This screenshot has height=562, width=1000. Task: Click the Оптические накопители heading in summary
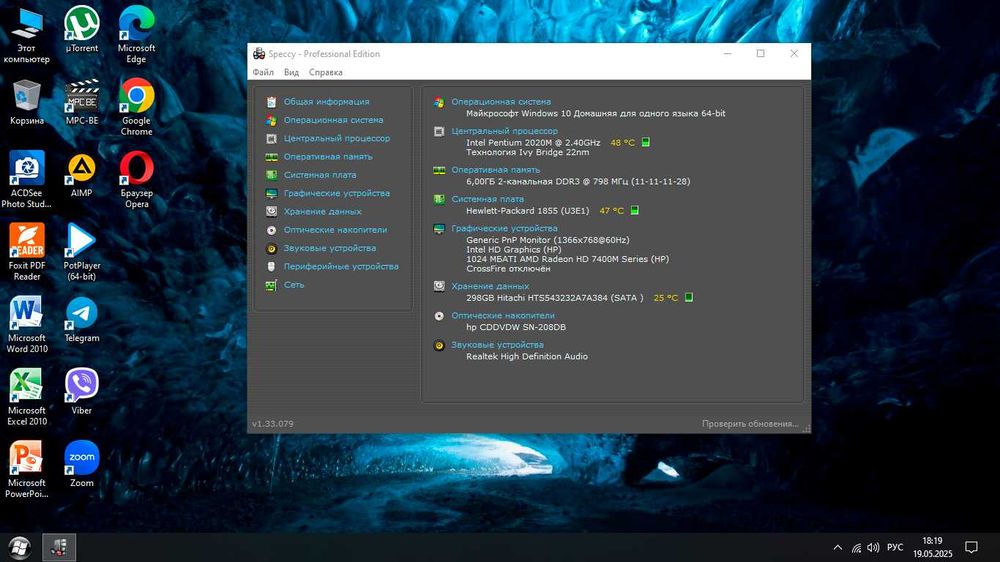pyautogui.click(x=503, y=316)
